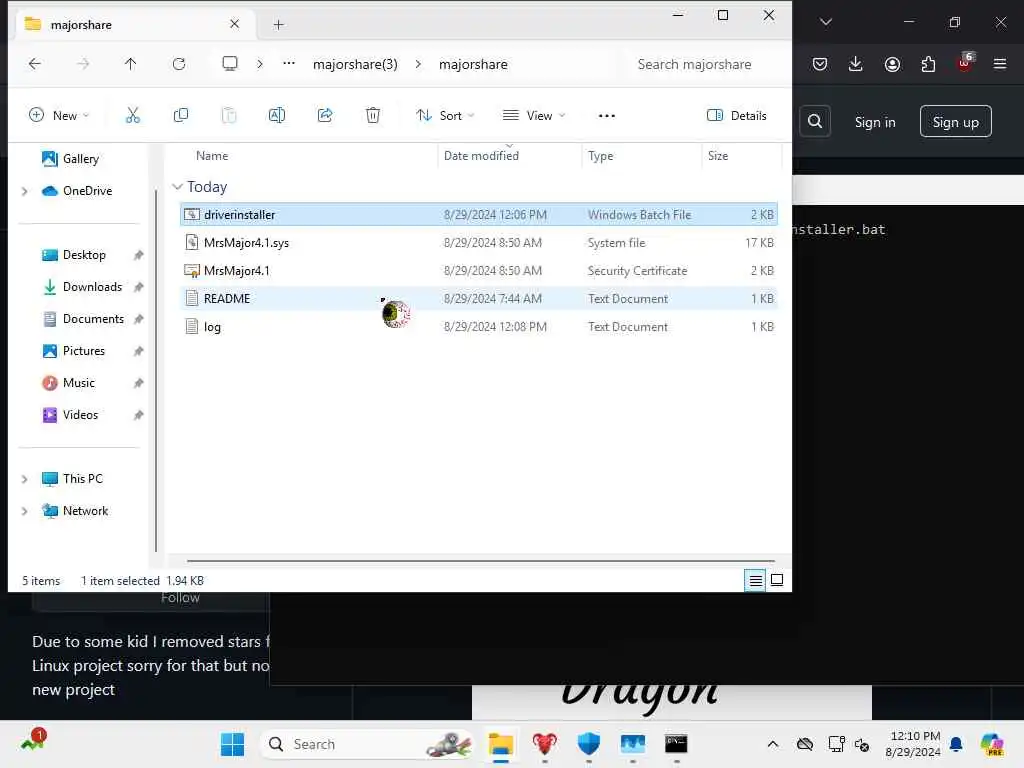Open Pictures quick access folder
This screenshot has width=1024, height=768.
[x=73, y=351]
